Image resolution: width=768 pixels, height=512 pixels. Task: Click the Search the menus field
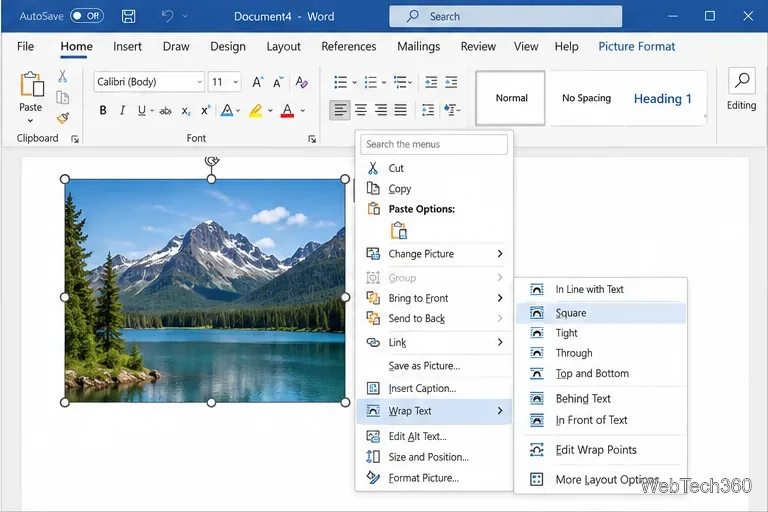coord(434,145)
